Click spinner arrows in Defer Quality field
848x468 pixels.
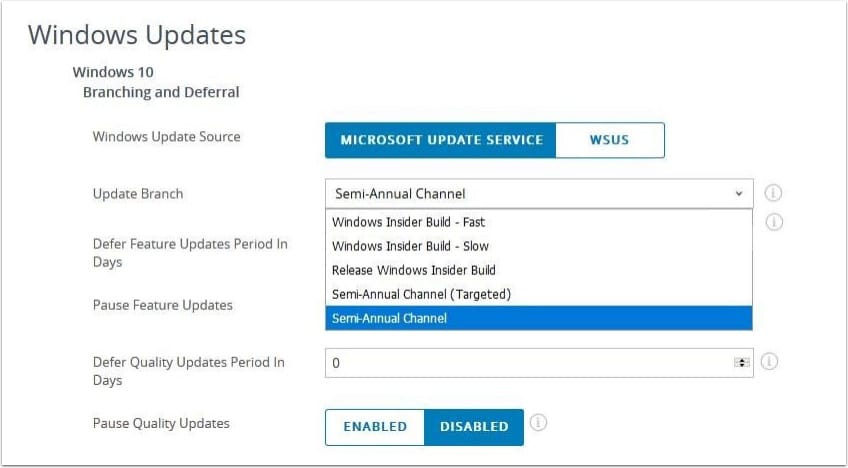pyautogui.click(x=741, y=363)
